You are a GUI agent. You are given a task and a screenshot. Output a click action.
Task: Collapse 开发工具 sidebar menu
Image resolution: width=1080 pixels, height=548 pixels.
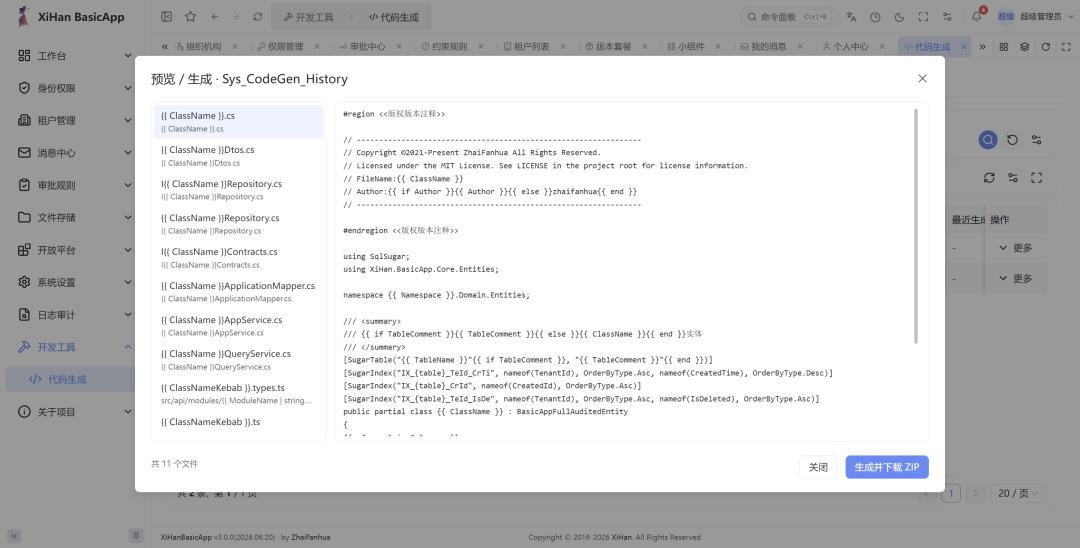click(x=75, y=347)
